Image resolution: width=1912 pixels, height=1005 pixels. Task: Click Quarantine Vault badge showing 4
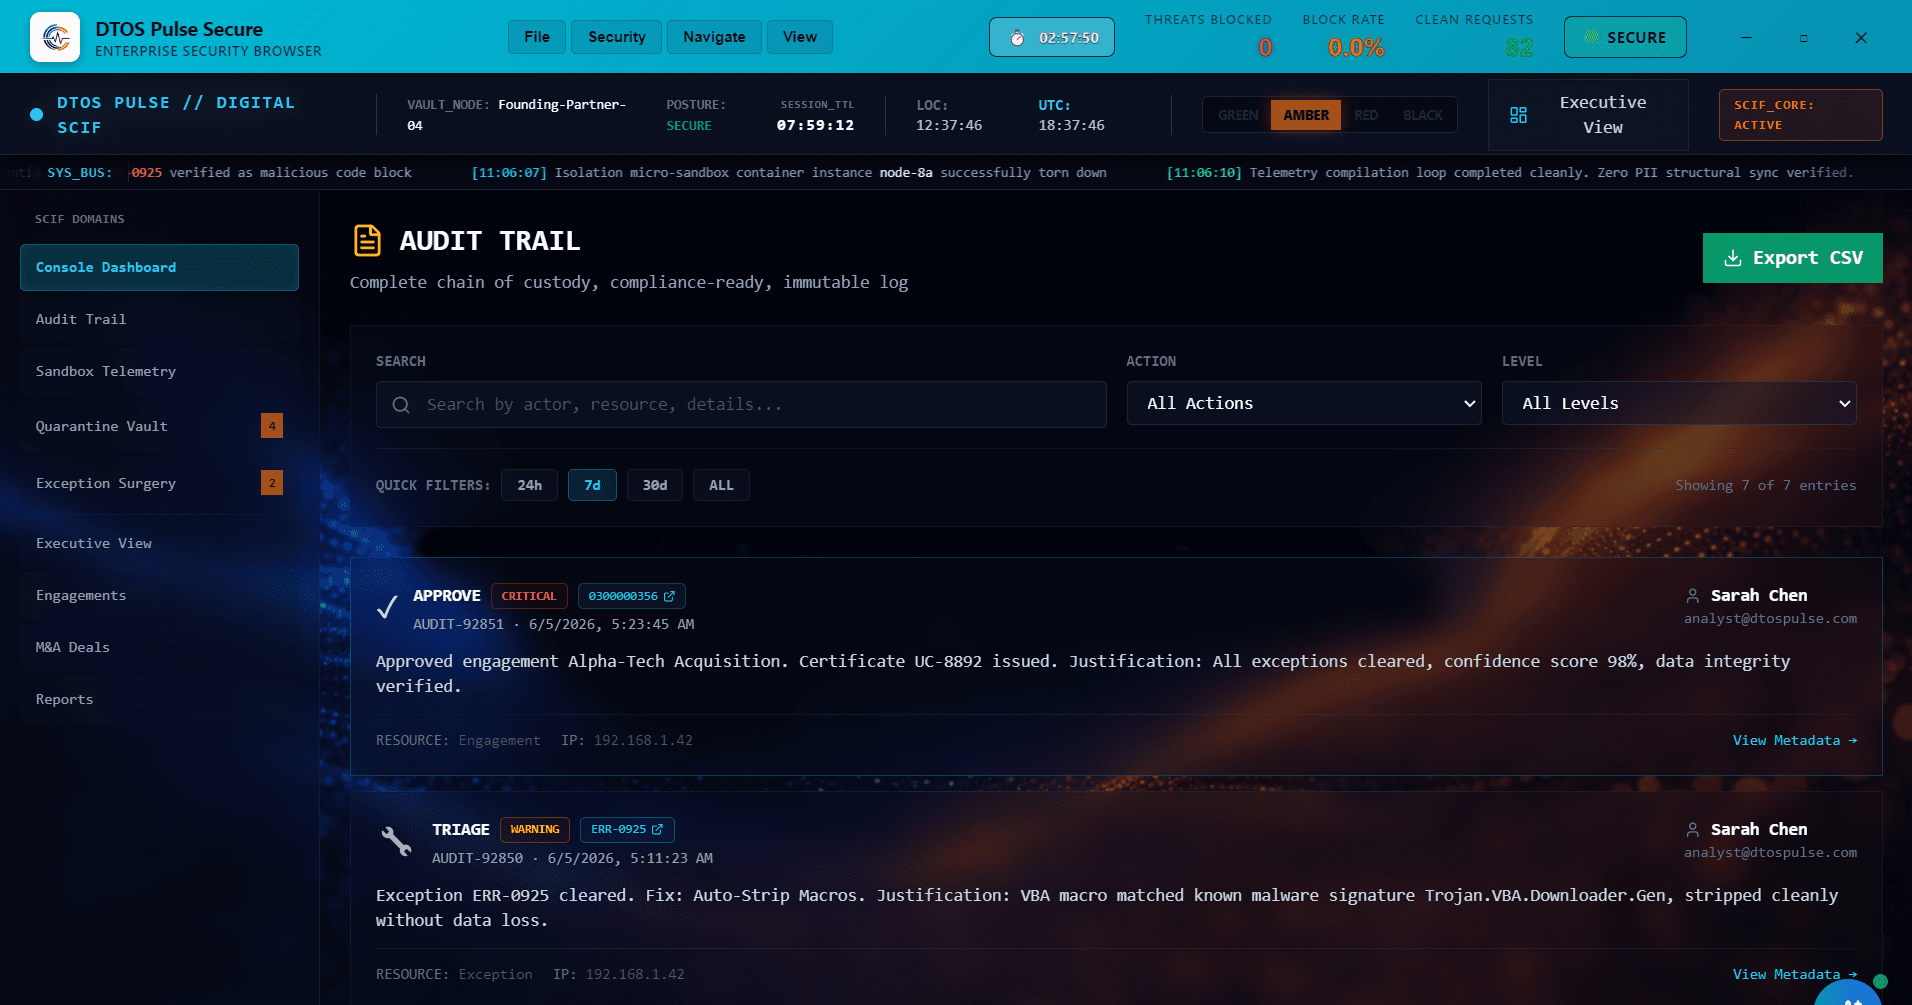tap(272, 426)
